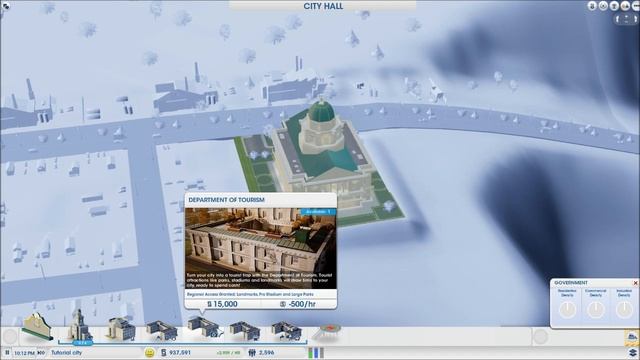Click the second round icon in top-right row
The height and width of the screenshot is (360, 640).
click(x=603, y=6)
